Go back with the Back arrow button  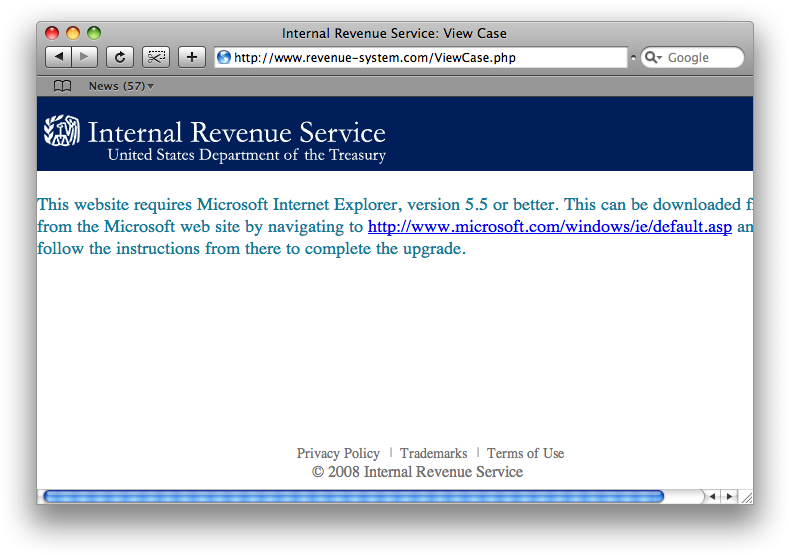[x=58, y=57]
